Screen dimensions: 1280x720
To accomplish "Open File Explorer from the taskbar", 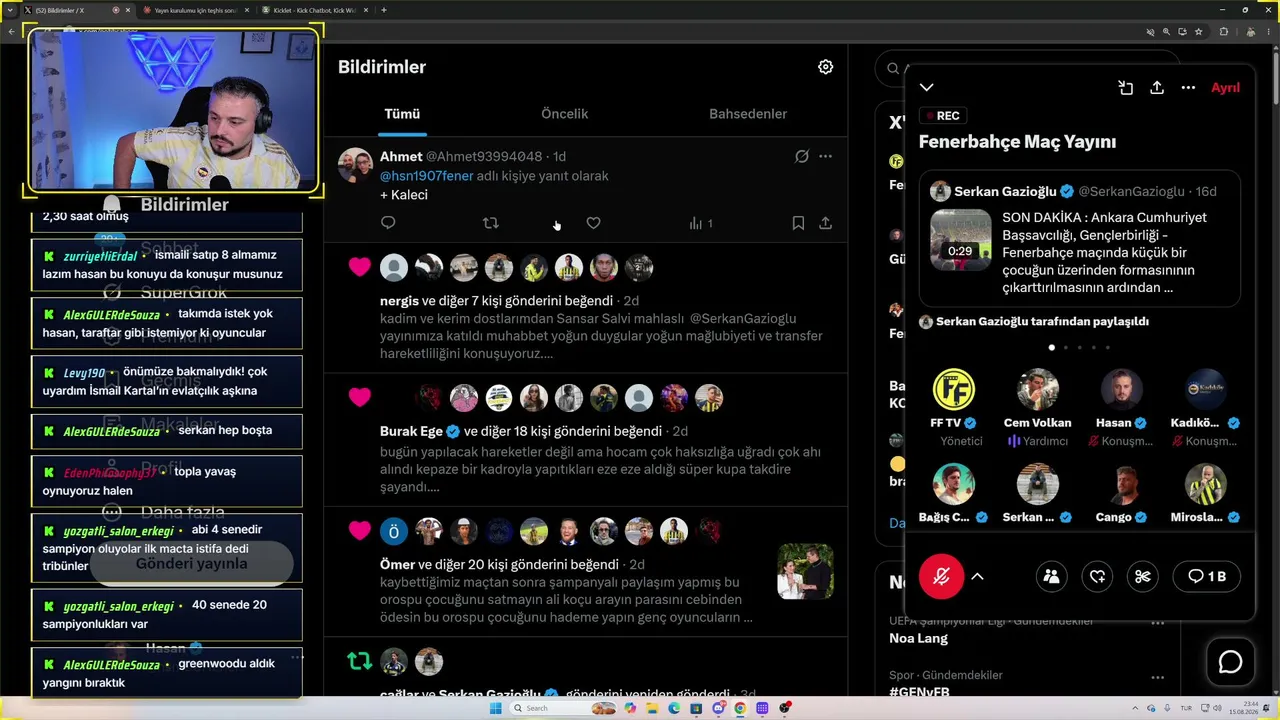I will (x=652, y=708).
